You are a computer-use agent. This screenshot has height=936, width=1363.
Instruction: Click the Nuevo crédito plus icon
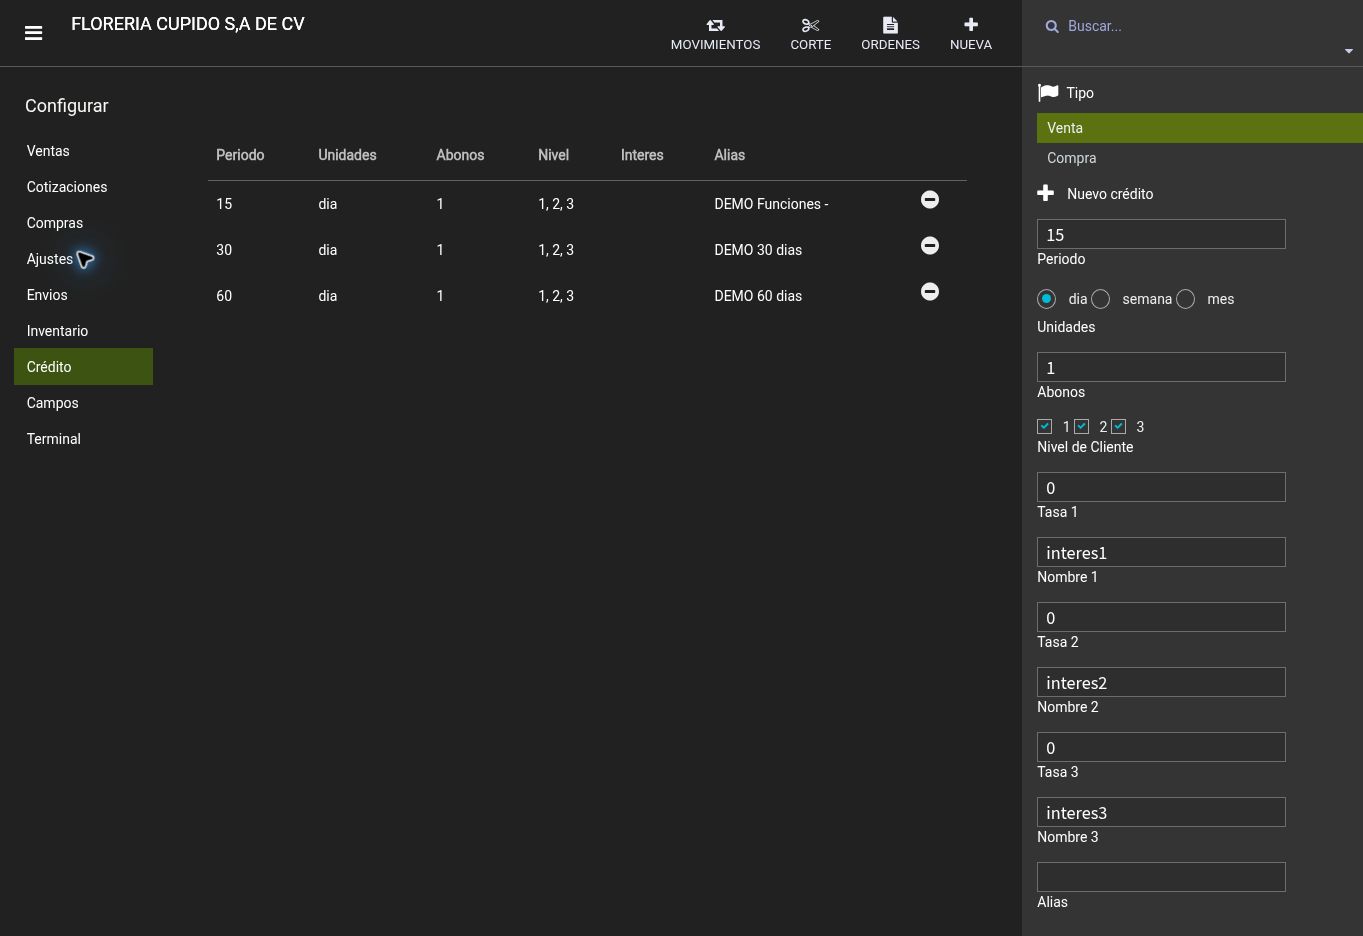(x=1046, y=193)
